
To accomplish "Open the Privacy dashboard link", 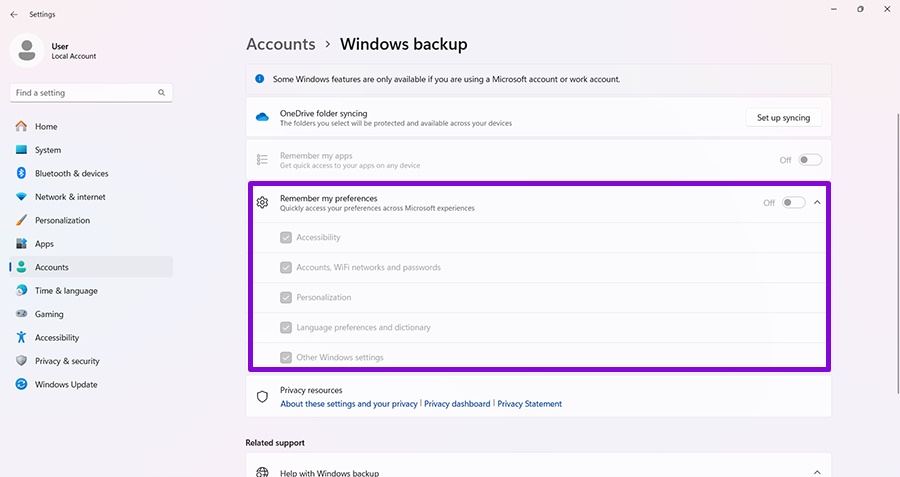I will pos(457,404).
